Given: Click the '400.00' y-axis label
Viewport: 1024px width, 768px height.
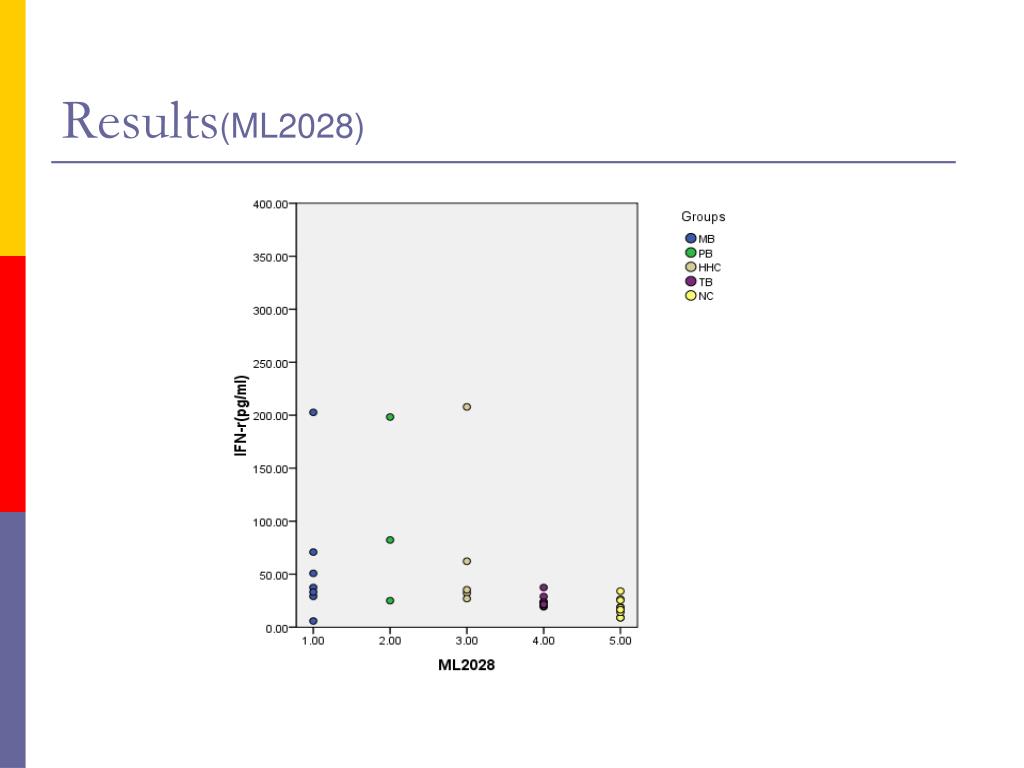Looking at the screenshot, I should 270,204.
